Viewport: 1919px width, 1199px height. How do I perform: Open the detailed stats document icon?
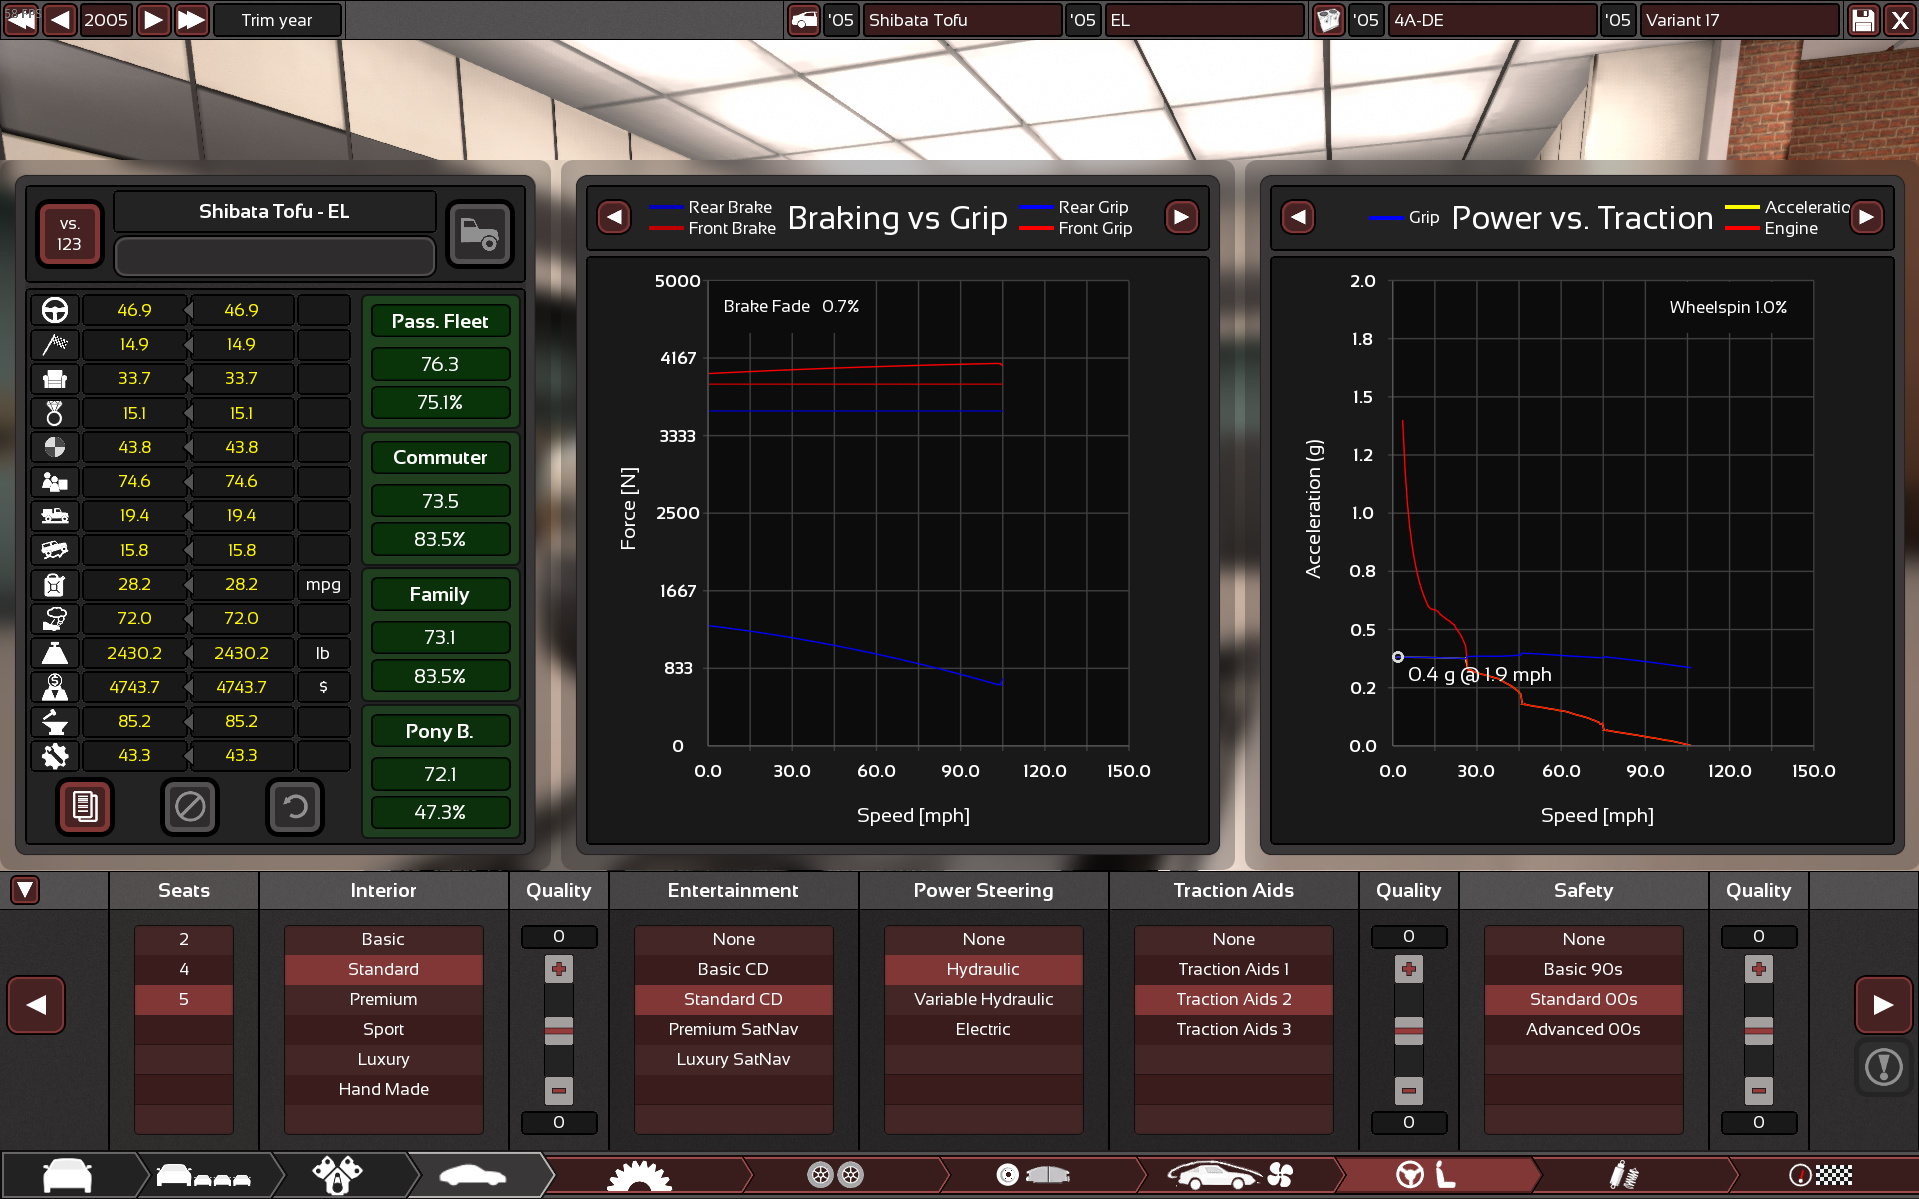85,806
